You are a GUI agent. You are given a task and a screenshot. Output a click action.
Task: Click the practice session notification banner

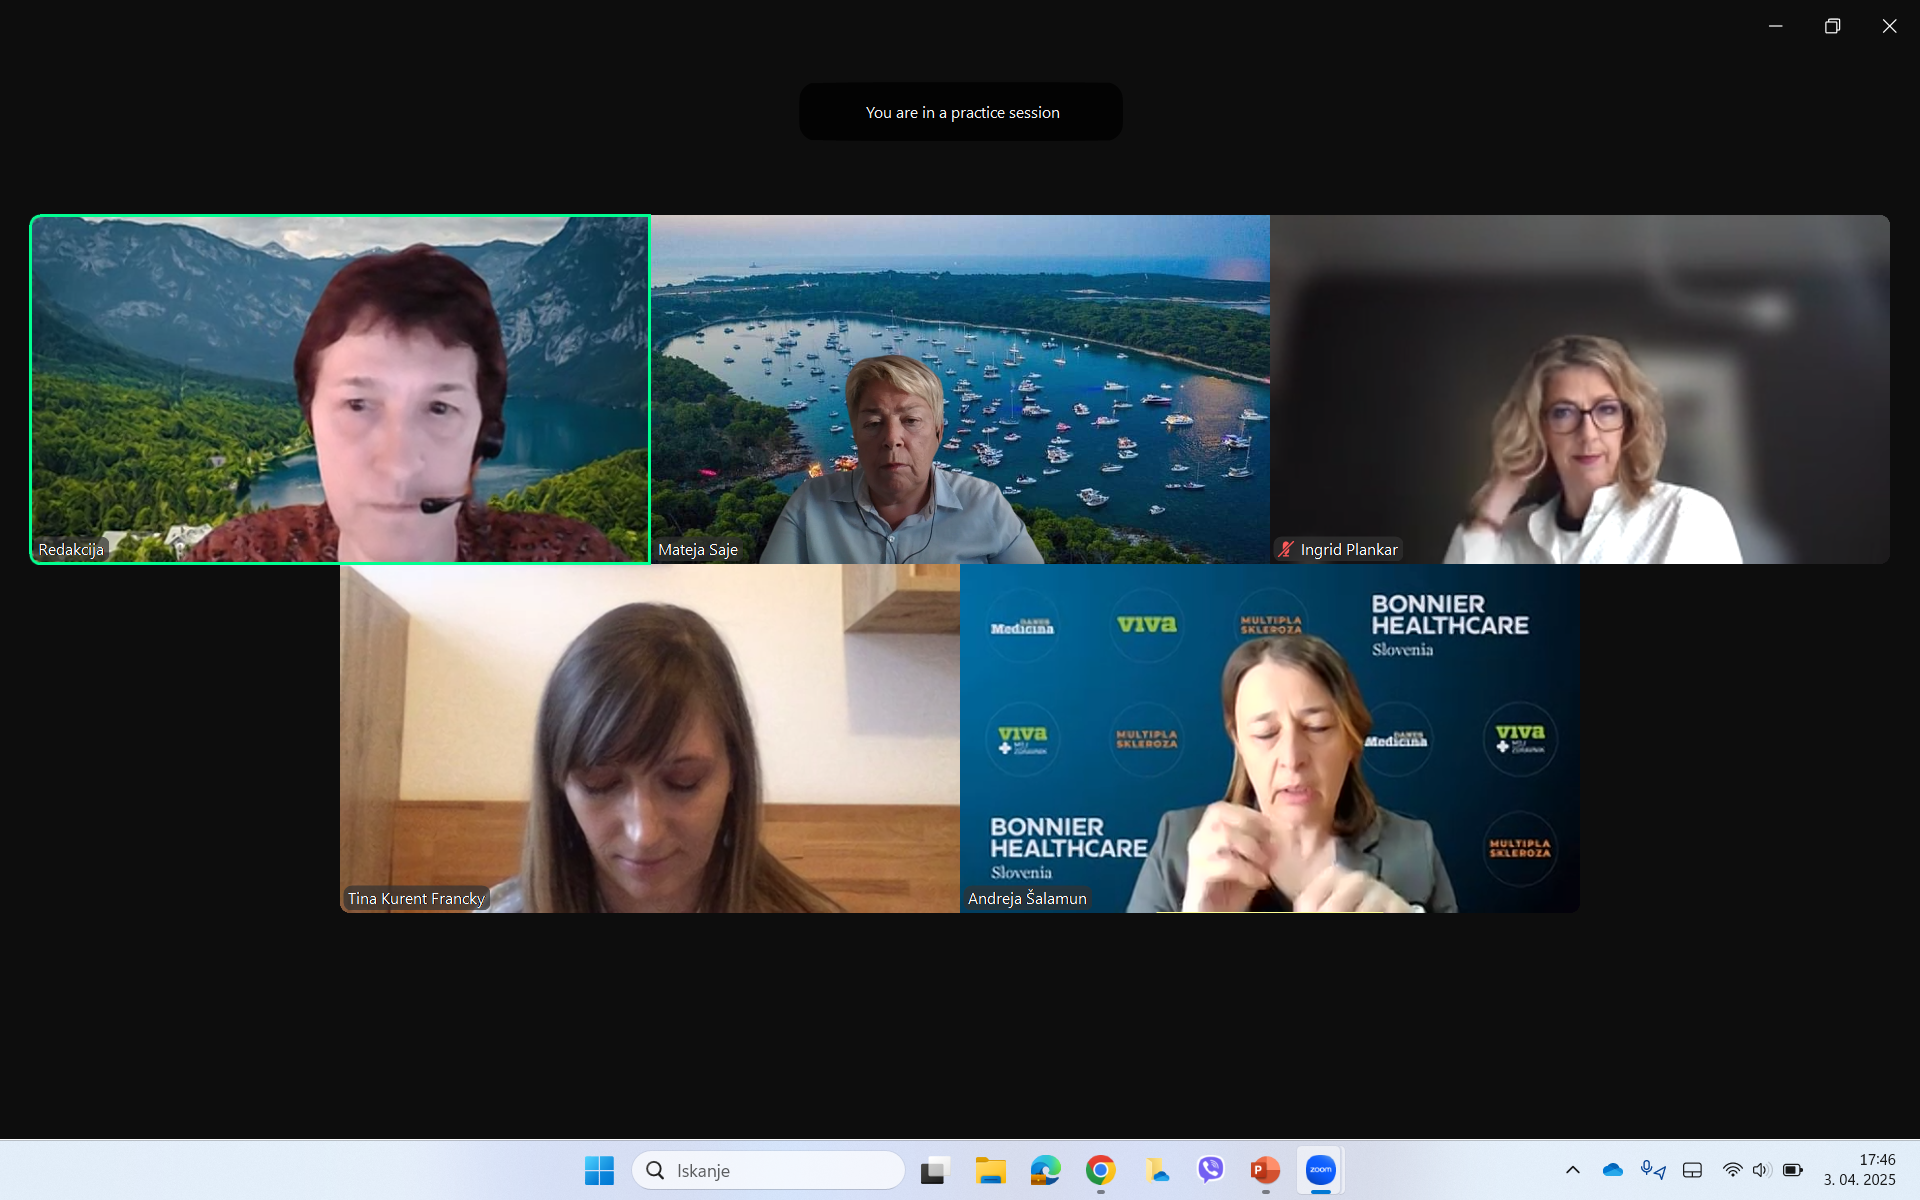961,112
